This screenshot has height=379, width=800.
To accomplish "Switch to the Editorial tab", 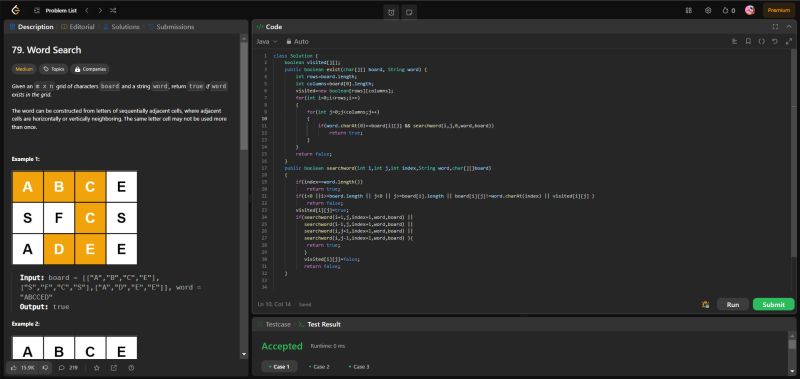I will click(78, 27).
